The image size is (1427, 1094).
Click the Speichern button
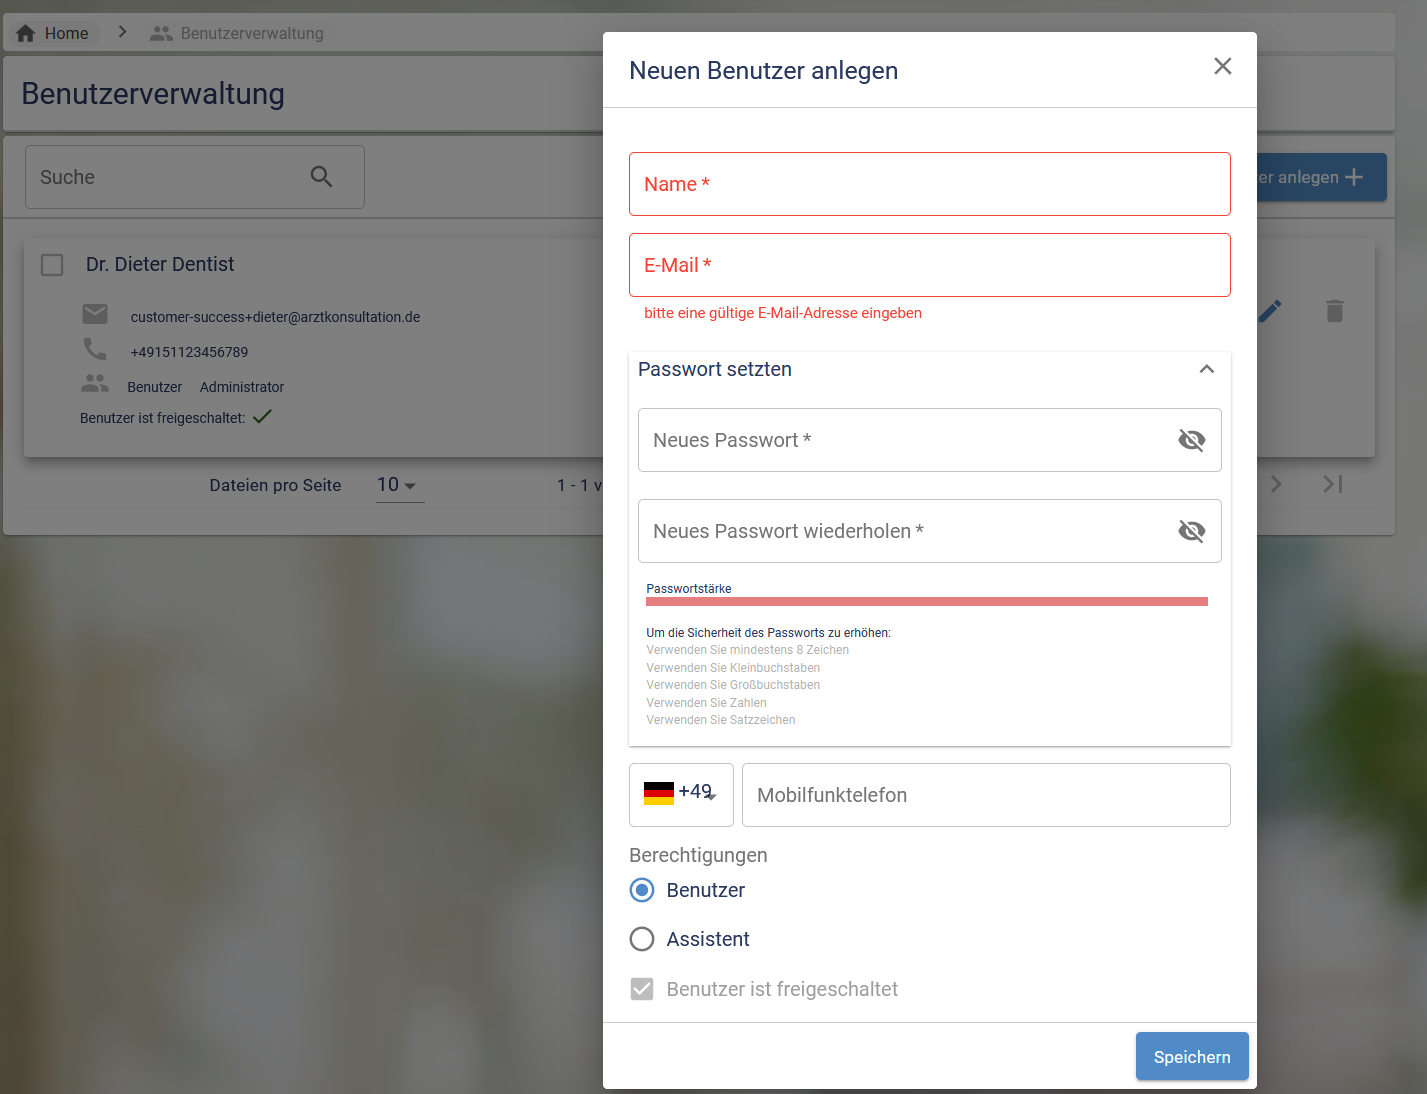click(1191, 1057)
